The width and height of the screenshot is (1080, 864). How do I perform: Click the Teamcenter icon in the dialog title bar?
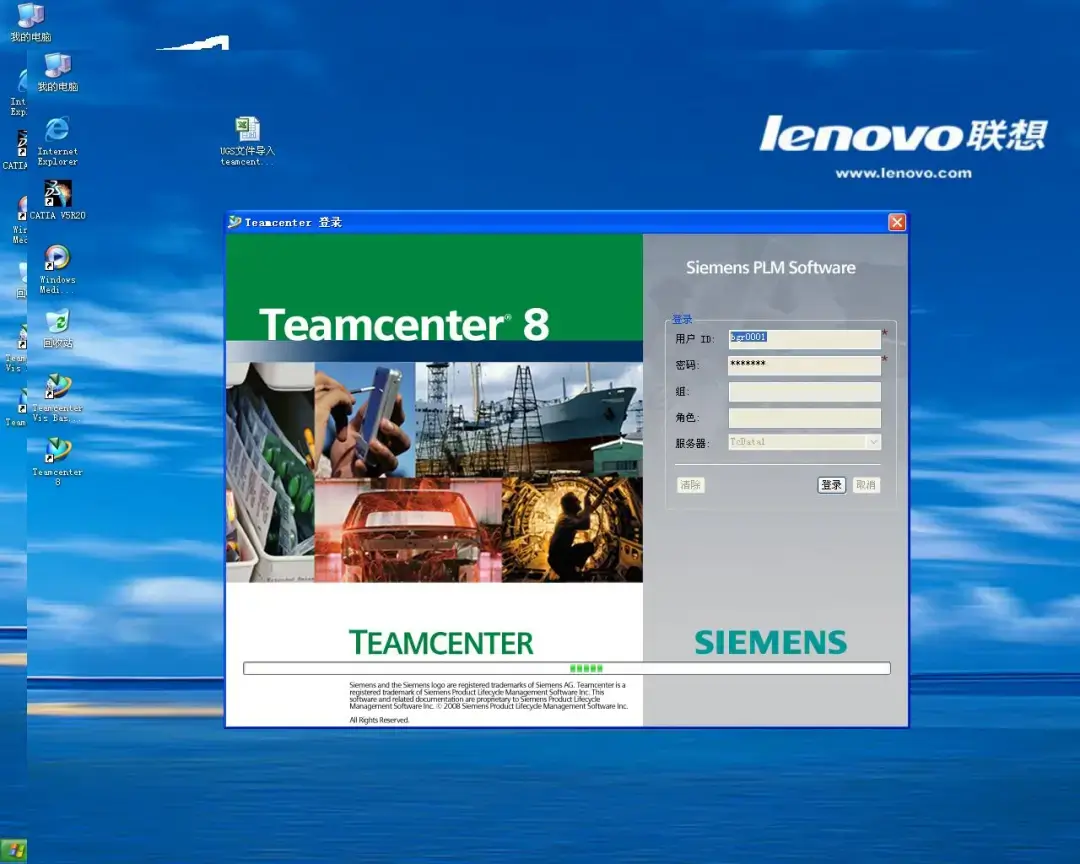(x=234, y=221)
